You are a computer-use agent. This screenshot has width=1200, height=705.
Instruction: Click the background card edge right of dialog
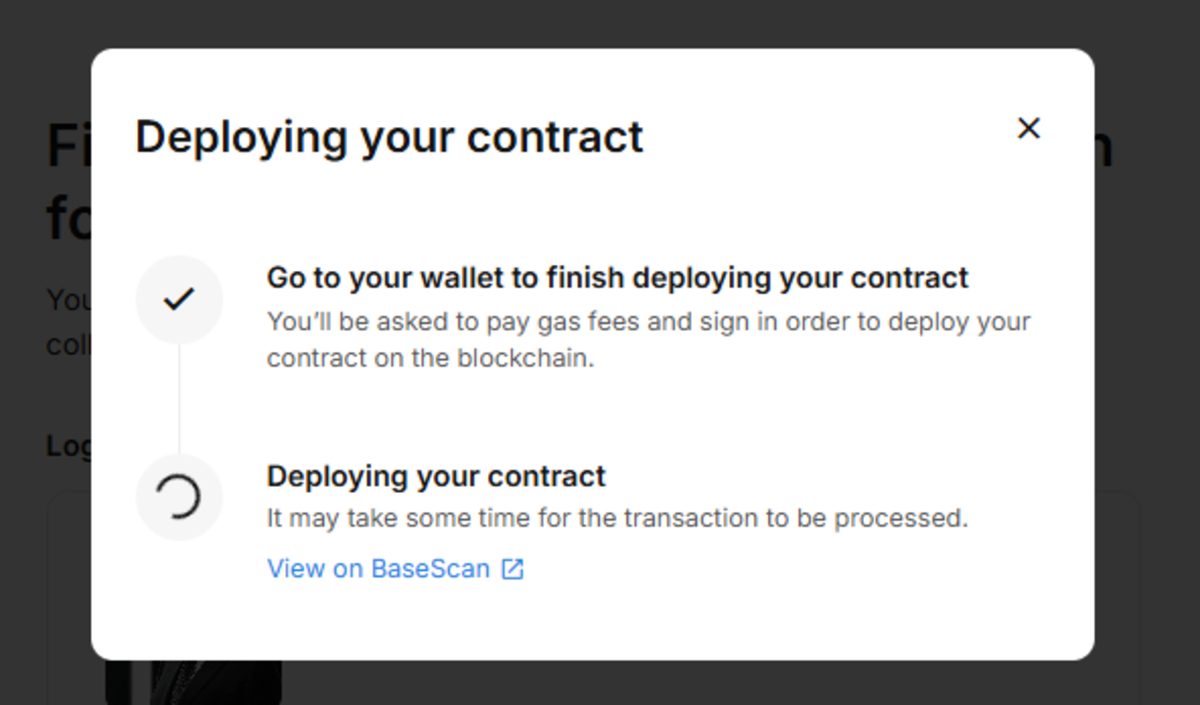[x=1119, y=598]
